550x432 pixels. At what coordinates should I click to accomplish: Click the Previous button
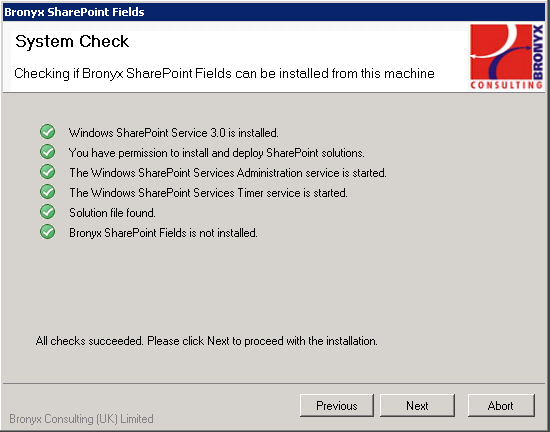[337, 405]
